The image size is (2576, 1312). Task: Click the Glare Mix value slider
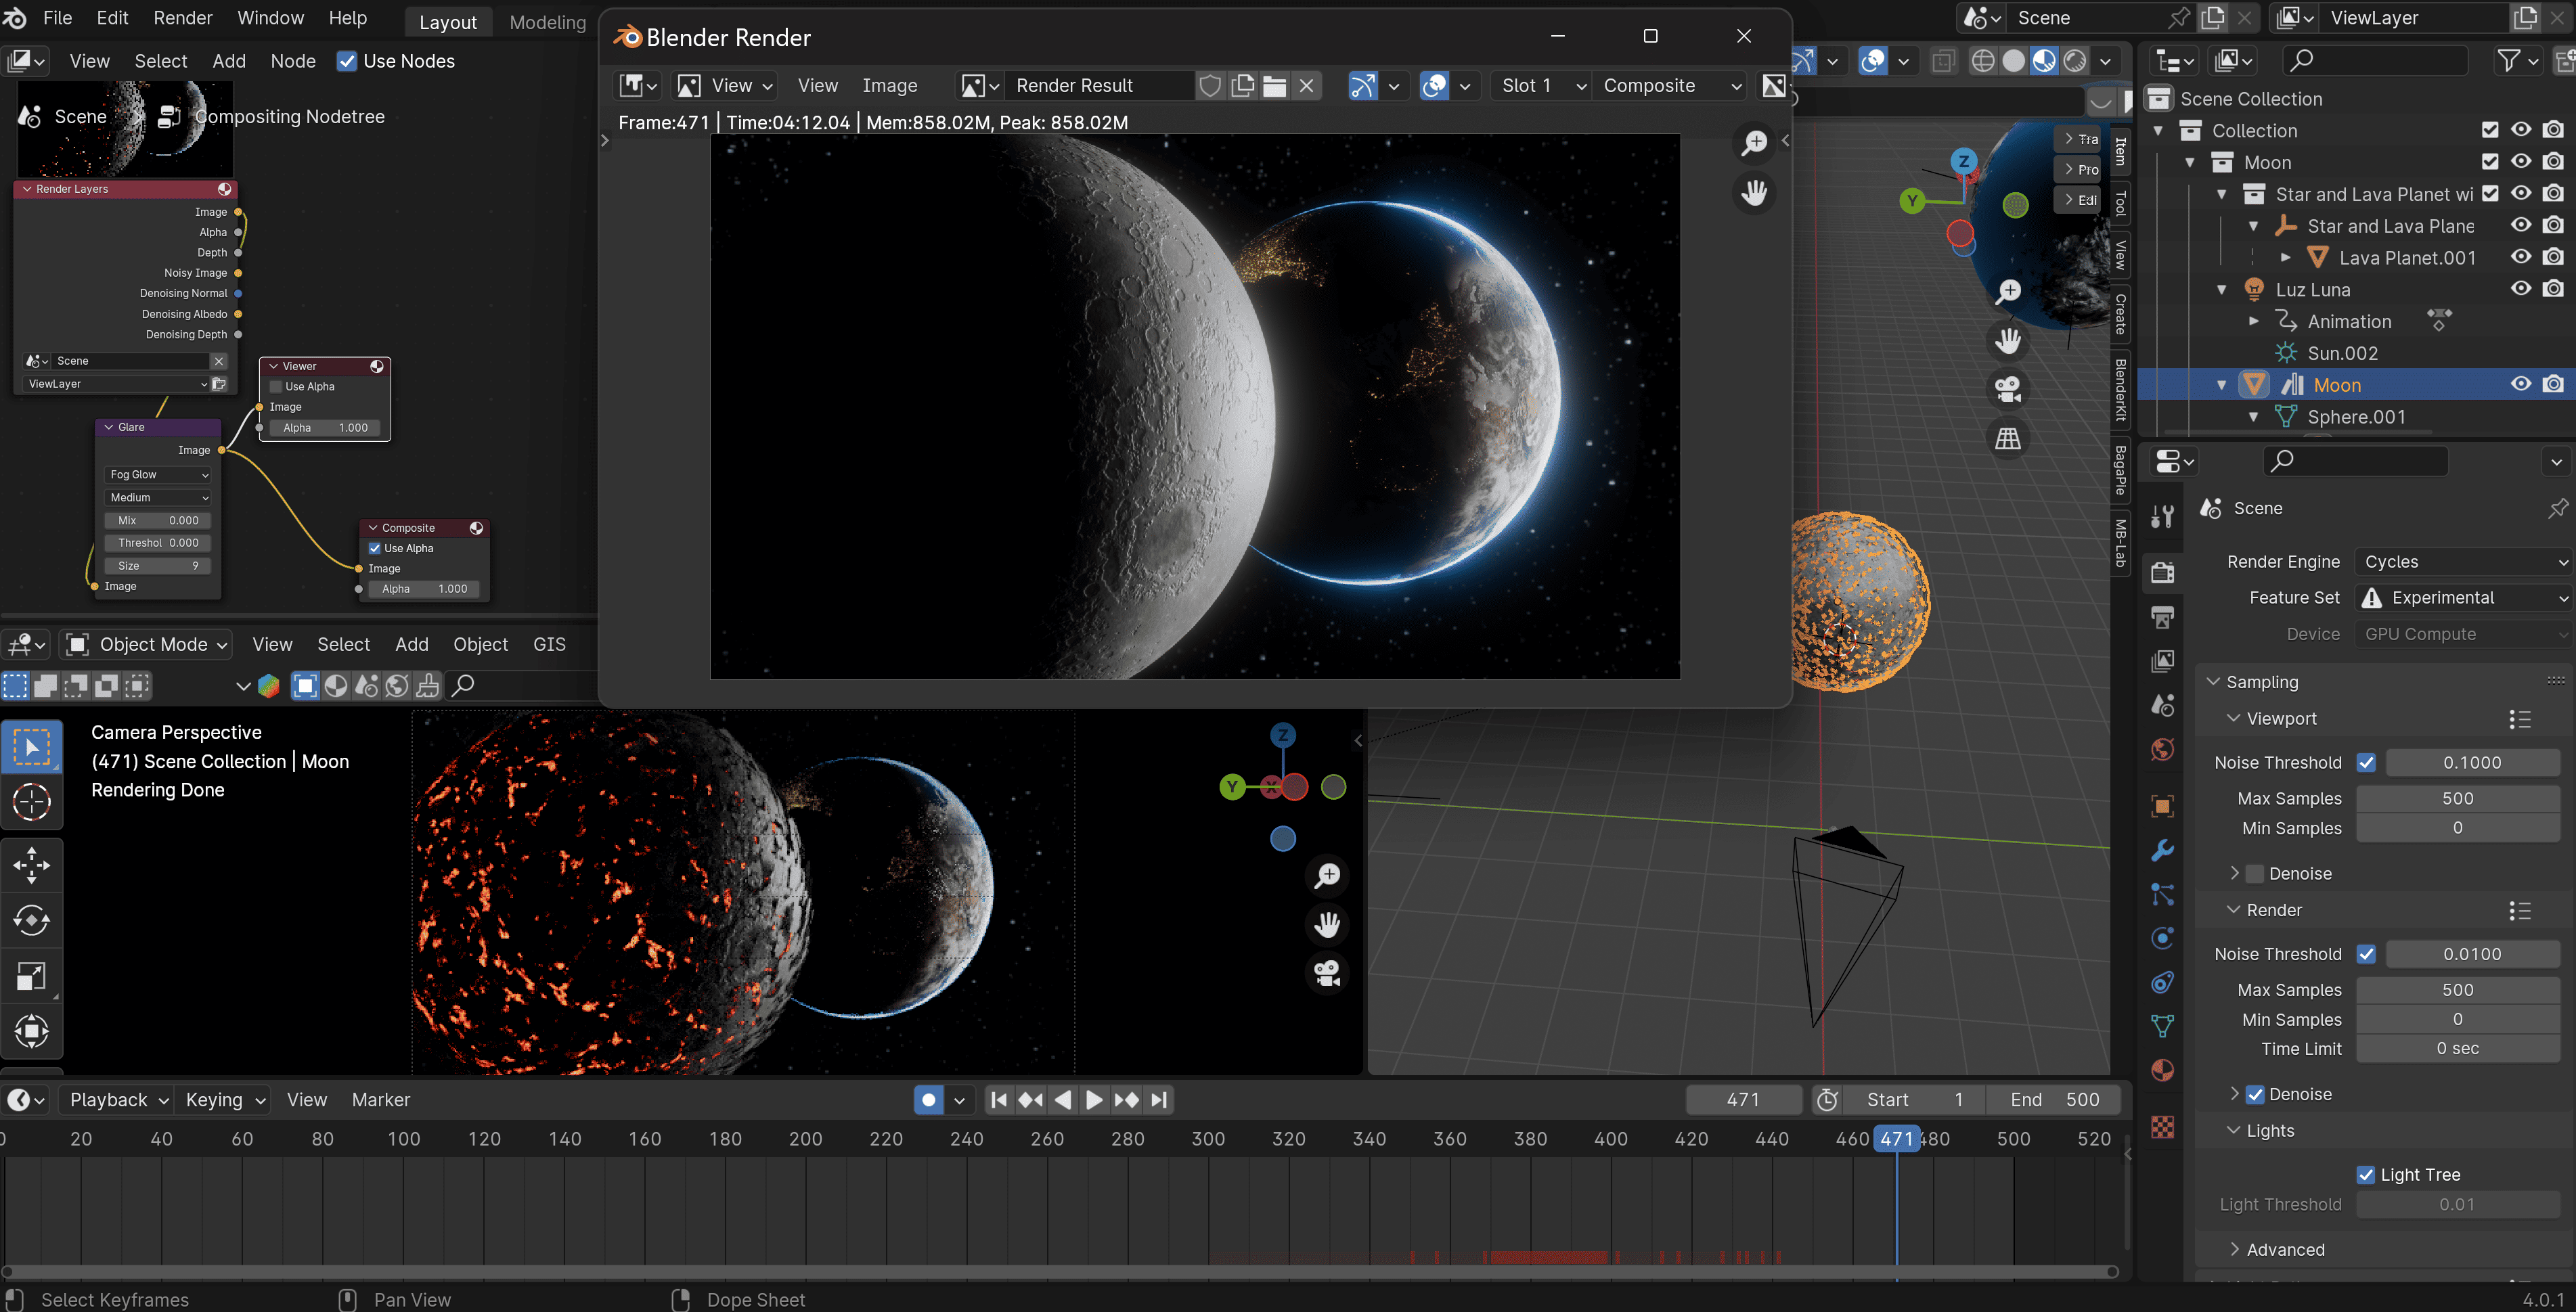[x=157, y=520]
